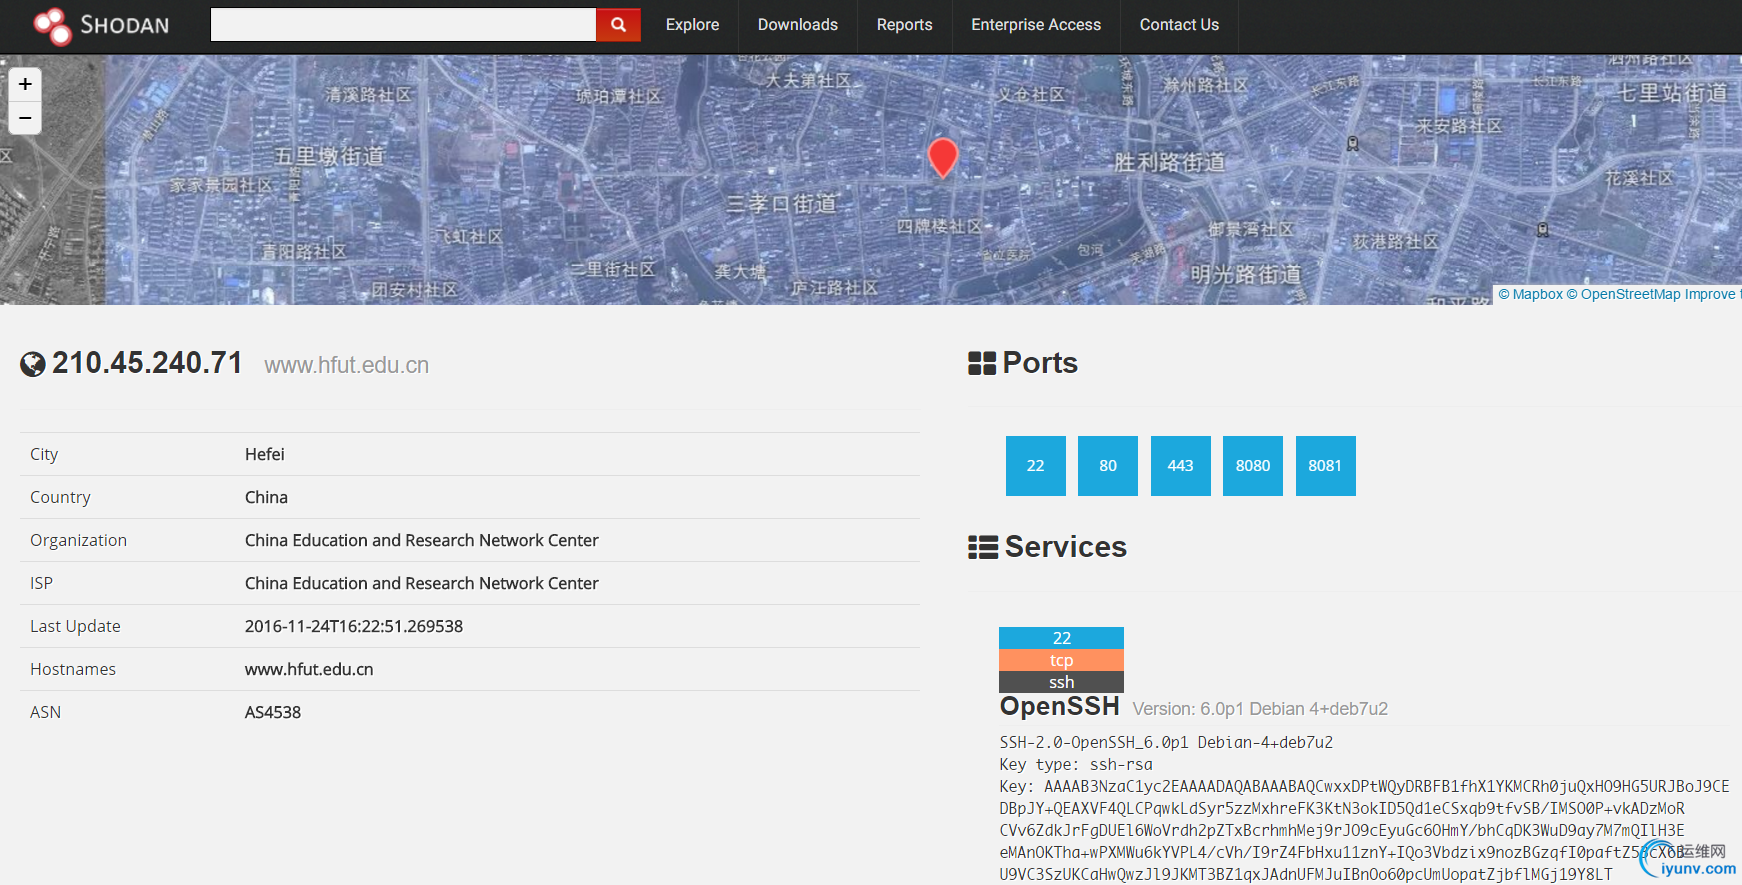The image size is (1742, 885).
Task: Select port 8081 tile
Action: pyautogui.click(x=1326, y=466)
